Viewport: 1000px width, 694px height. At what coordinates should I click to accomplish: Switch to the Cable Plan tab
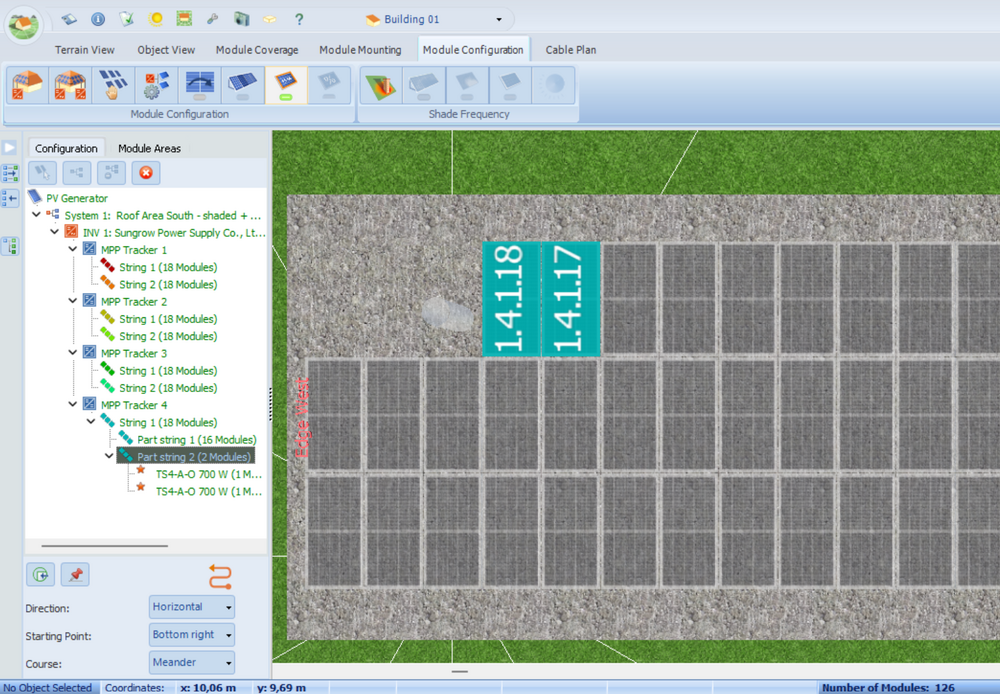pos(571,49)
